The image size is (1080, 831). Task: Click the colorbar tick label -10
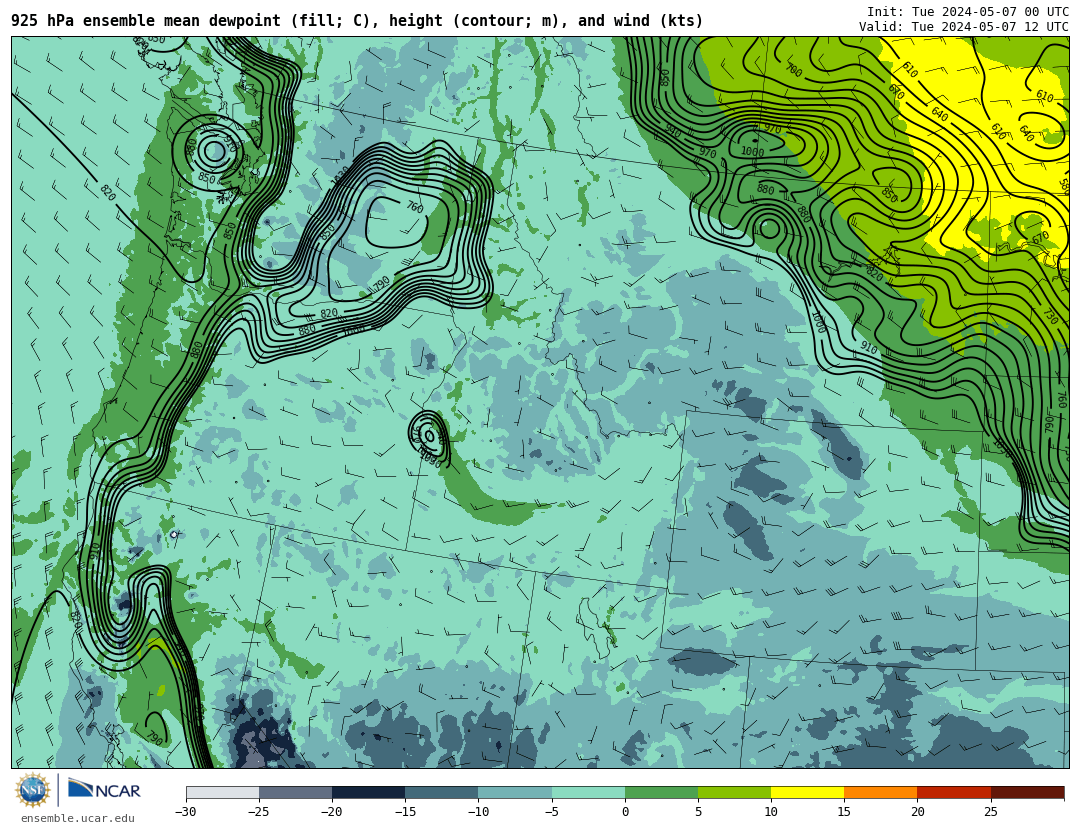tap(478, 812)
